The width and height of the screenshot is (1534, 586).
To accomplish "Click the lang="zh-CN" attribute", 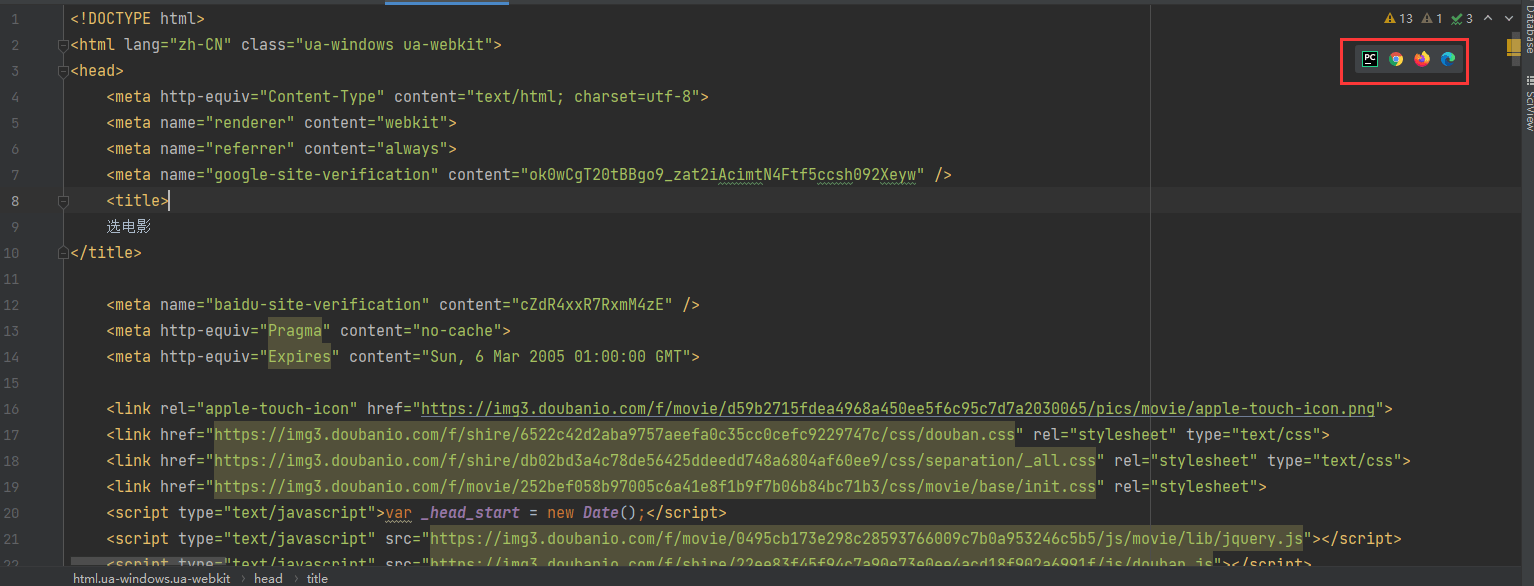I will [x=178, y=45].
